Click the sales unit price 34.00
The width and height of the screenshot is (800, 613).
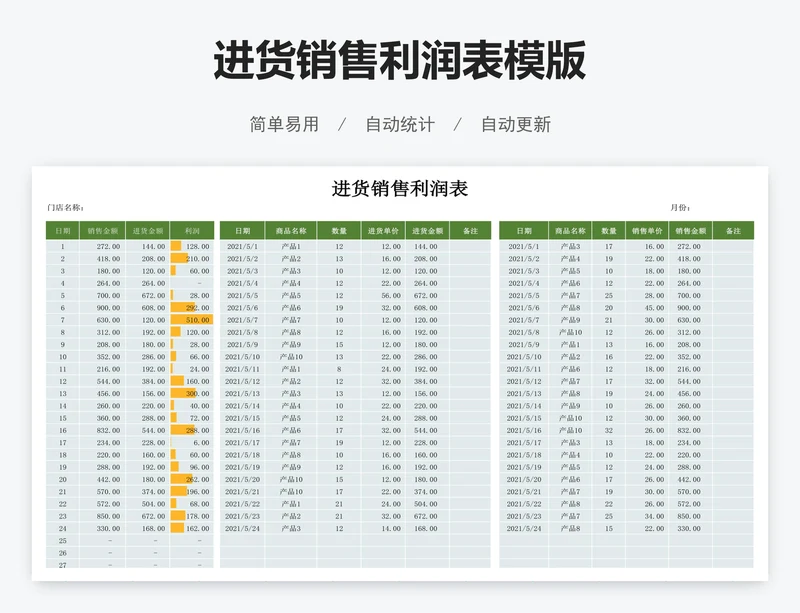pos(647,516)
